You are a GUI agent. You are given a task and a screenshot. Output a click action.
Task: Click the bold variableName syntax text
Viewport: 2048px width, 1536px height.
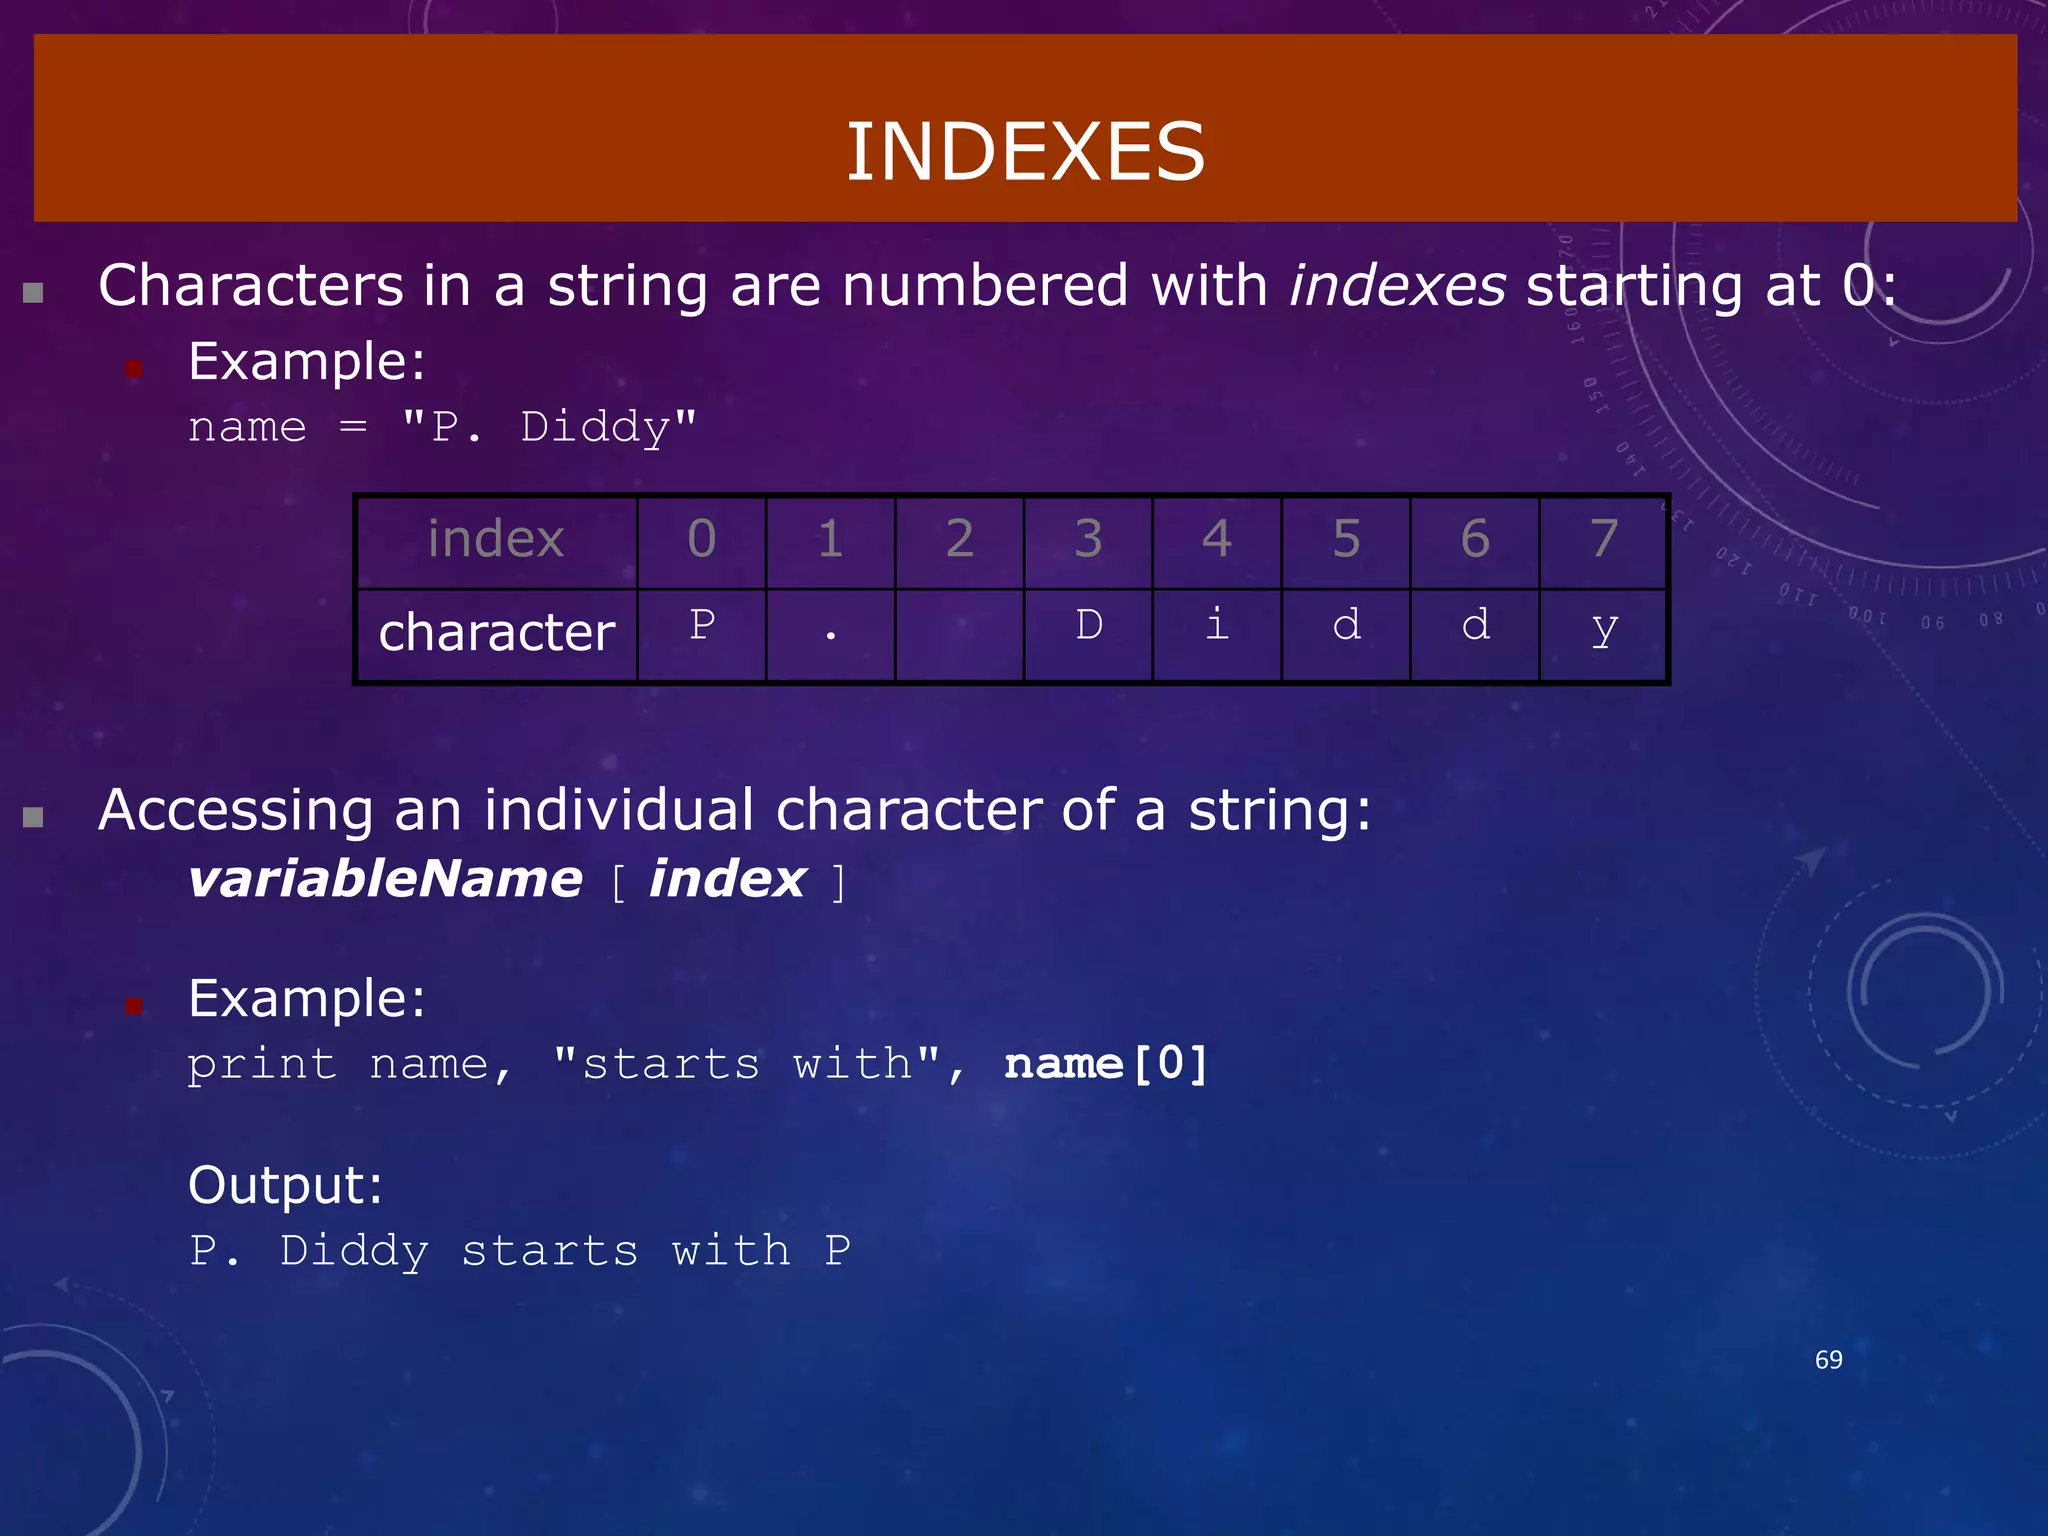click(x=385, y=880)
